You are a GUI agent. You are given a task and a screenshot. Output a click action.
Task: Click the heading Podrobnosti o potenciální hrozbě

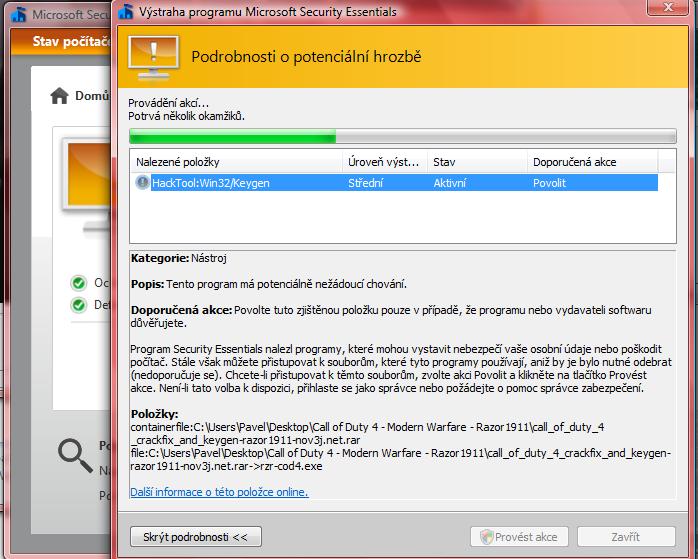(x=306, y=57)
